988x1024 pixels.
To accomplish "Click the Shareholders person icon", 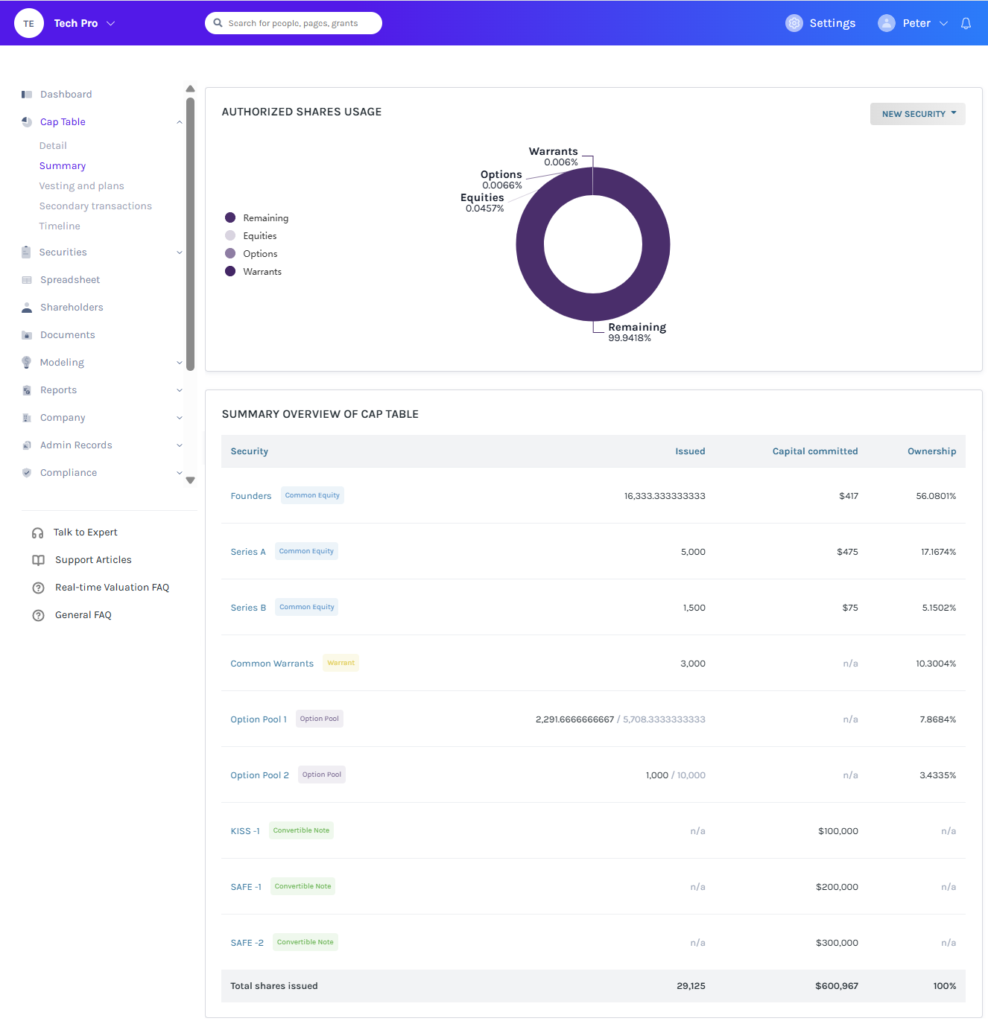I will (27, 308).
